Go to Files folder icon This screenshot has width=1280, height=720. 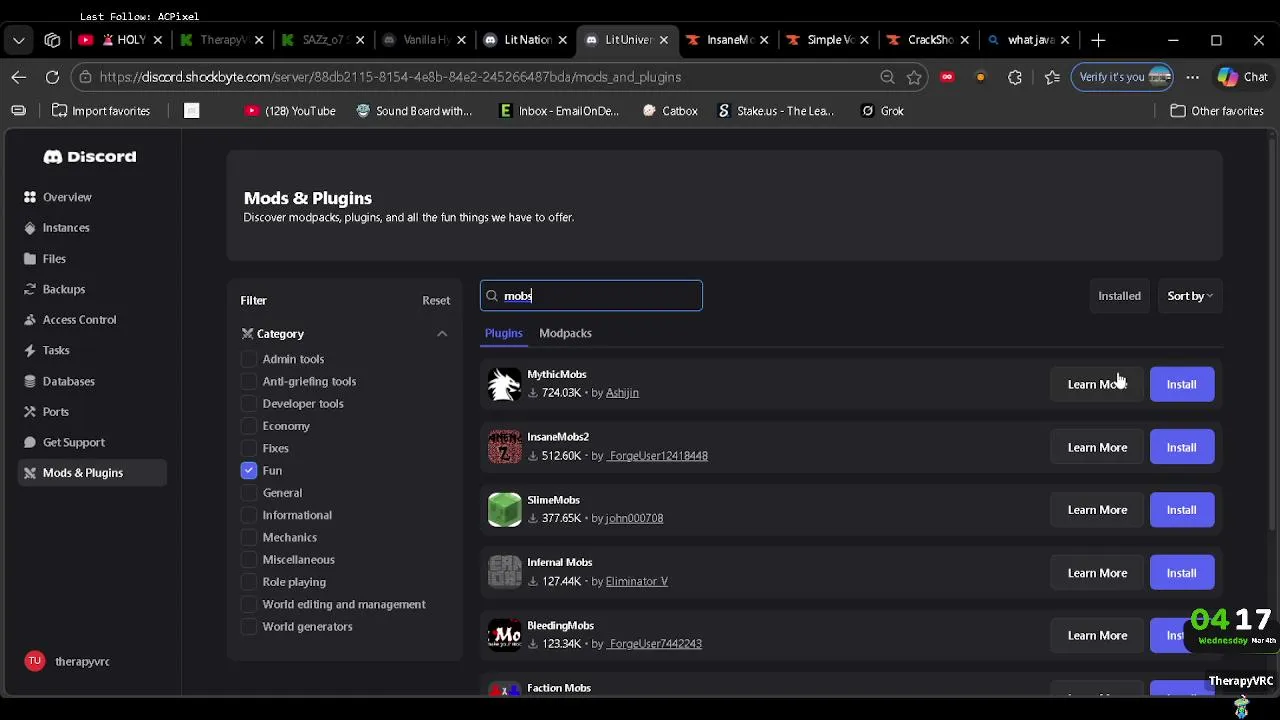click(x=30, y=259)
